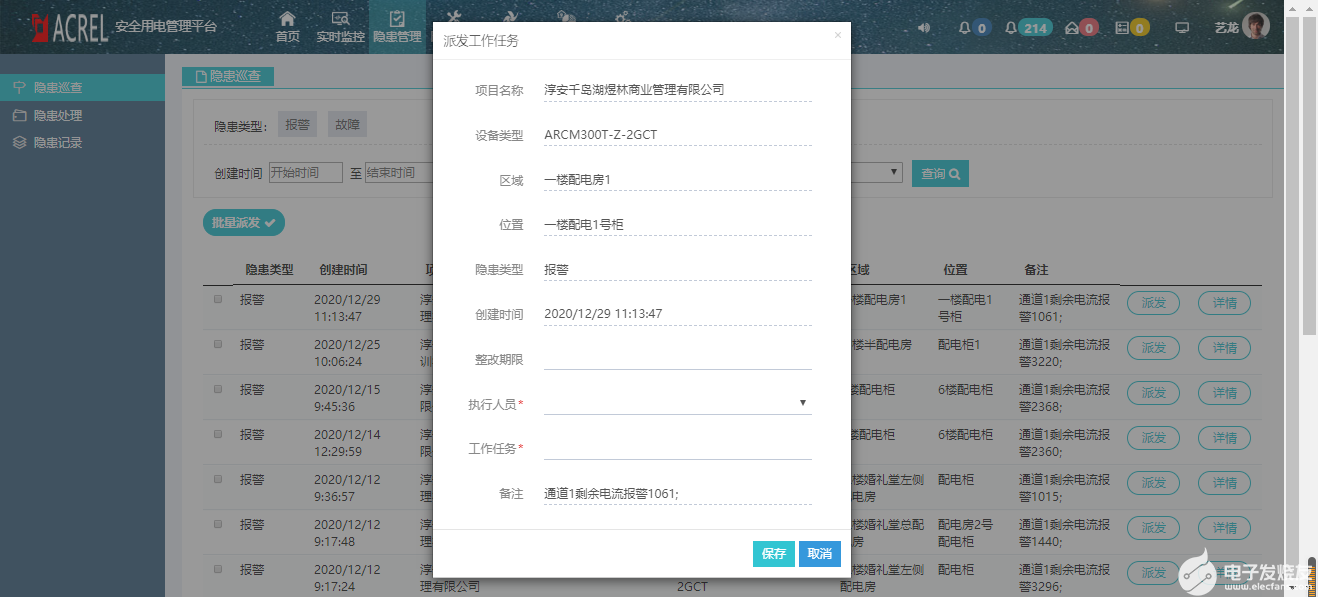The height and width of the screenshot is (597, 1318).
Task: Filter hazard type by 故障
Action: point(347,125)
